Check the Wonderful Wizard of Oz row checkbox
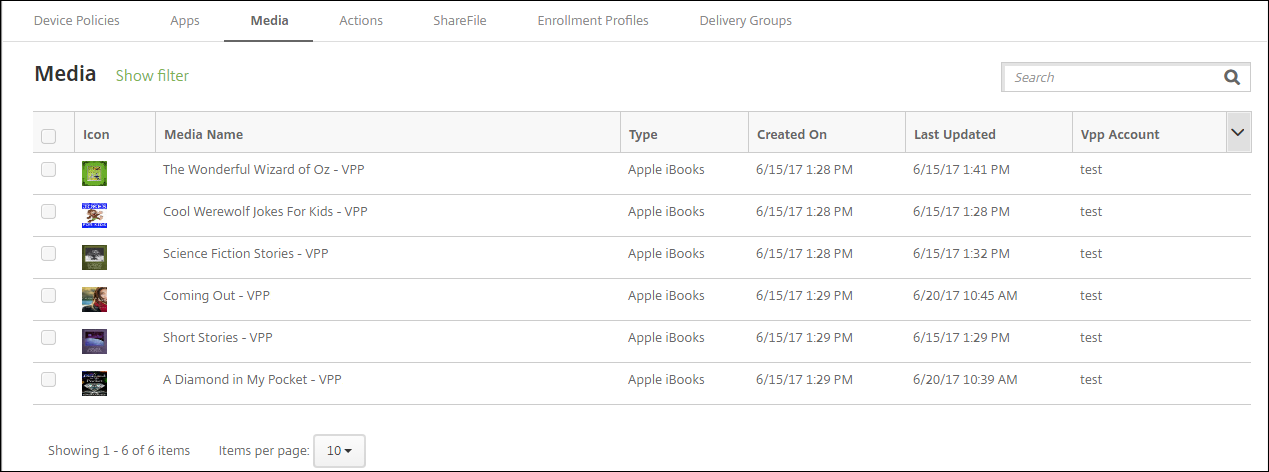Viewport: 1269px width, 472px height. pyautogui.click(x=48, y=170)
